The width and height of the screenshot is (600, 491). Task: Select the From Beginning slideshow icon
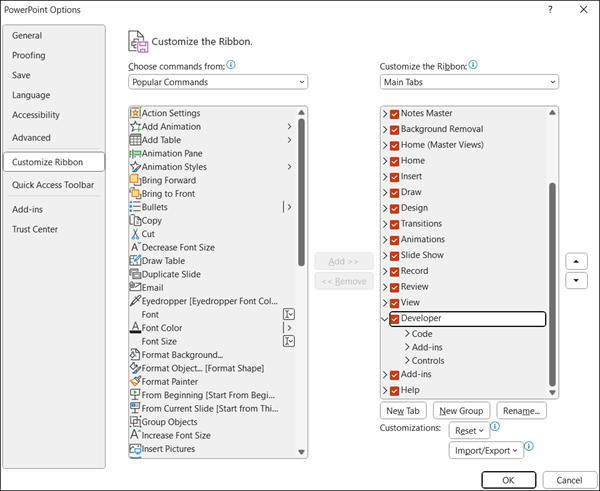[x=135, y=395]
